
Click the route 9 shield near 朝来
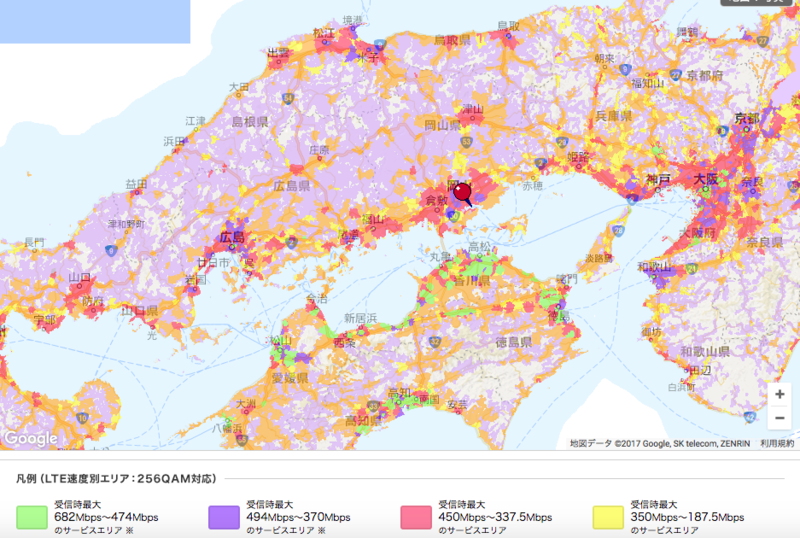tap(624, 69)
